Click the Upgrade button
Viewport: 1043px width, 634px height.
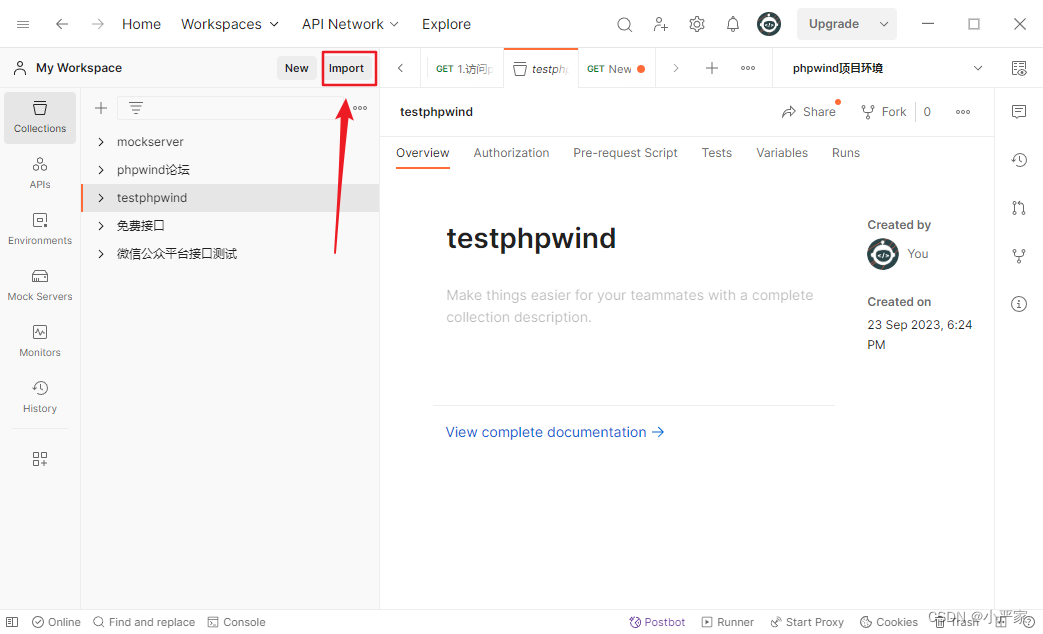[x=833, y=24]
